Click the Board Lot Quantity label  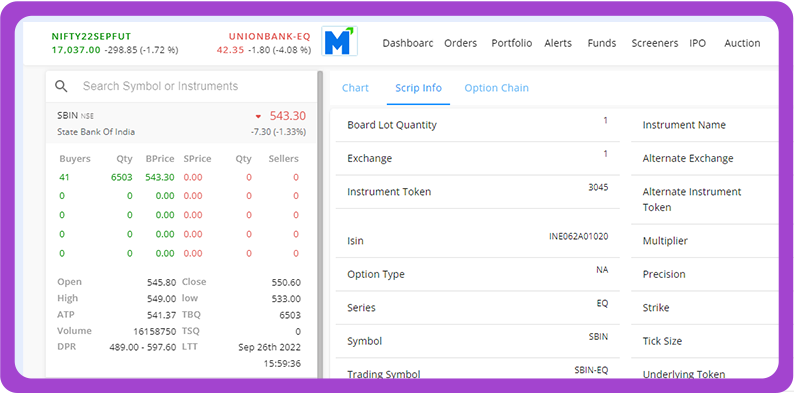tap(392, 125)
